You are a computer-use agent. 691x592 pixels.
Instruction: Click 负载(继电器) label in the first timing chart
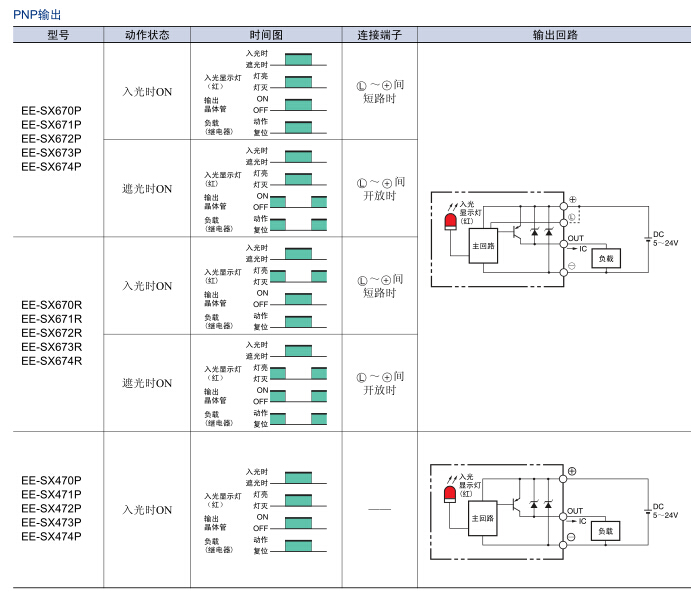(x=219, y=127)
